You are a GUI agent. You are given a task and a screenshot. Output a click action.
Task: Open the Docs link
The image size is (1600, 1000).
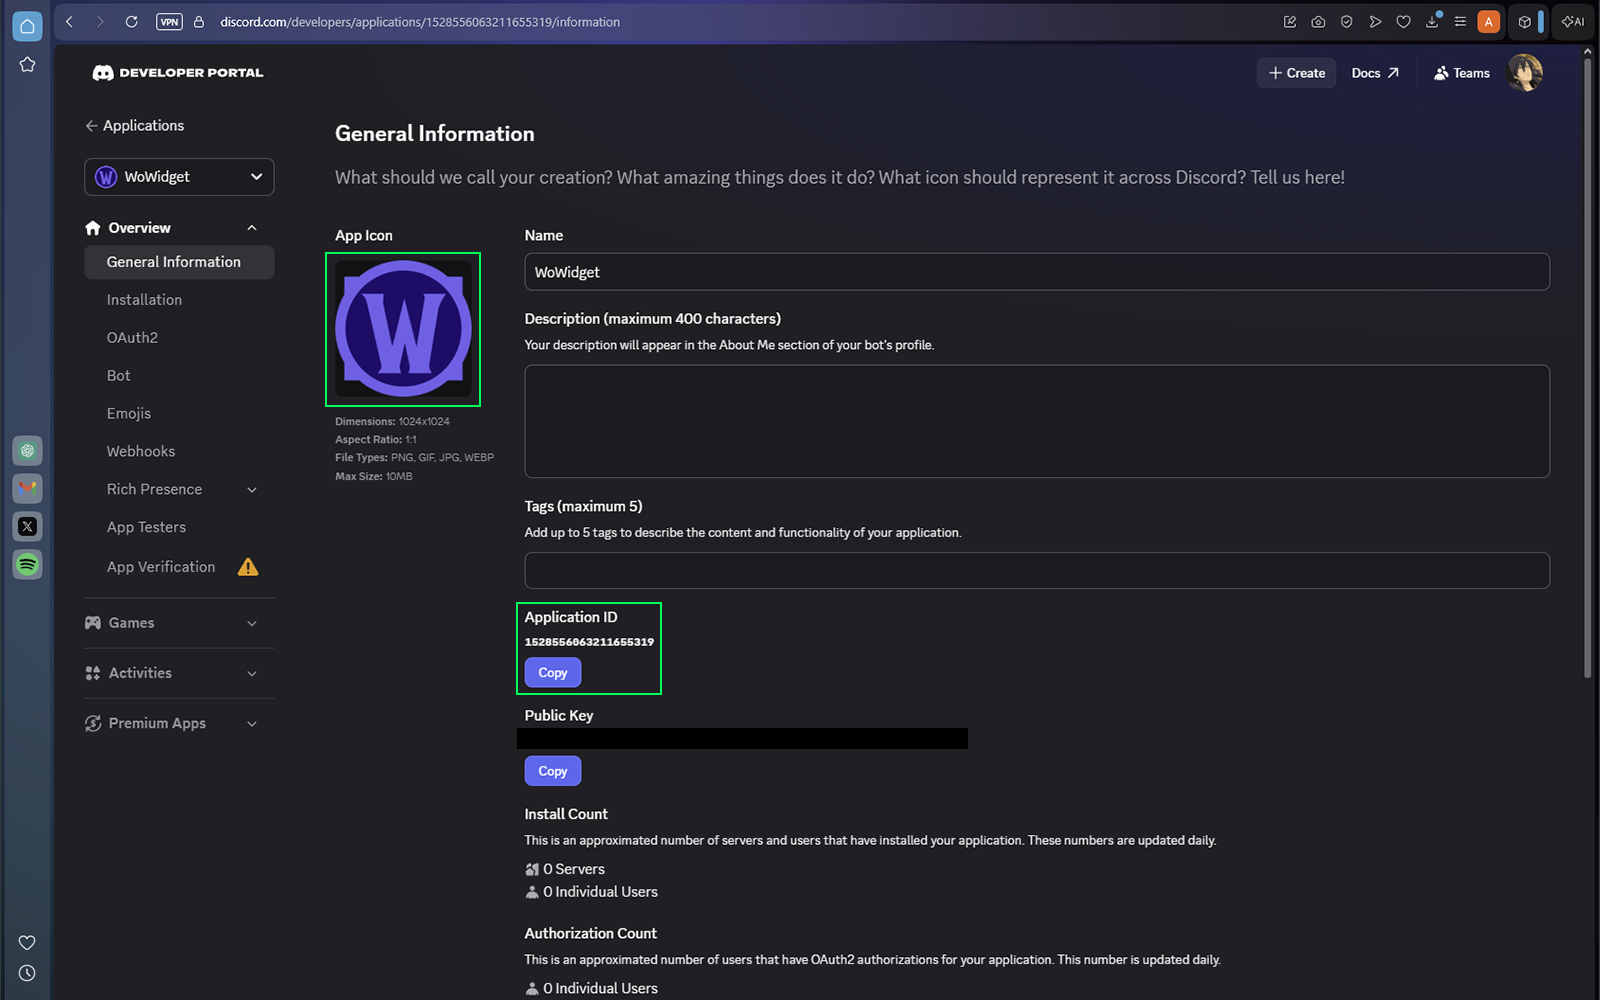click(1375, 73)
